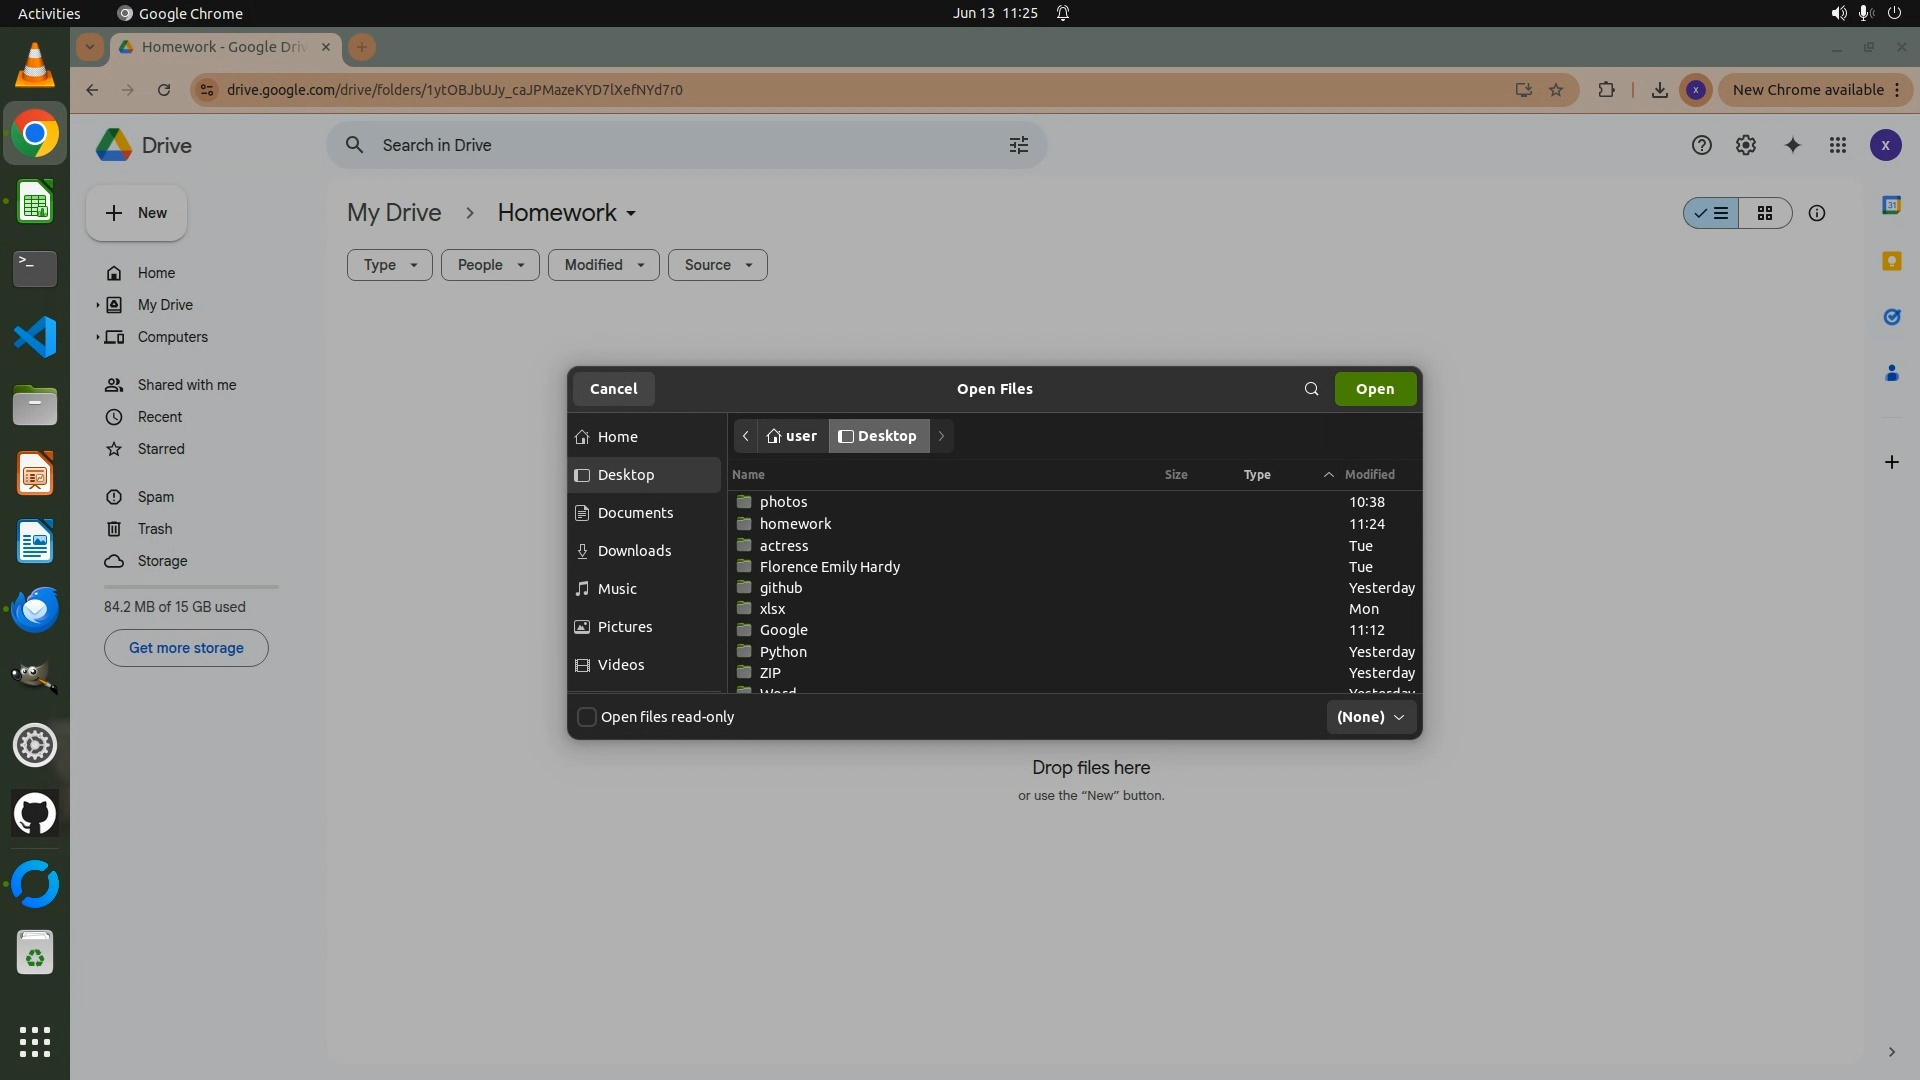Show the view details info icon
The image size is (1920, 1080).
(x=1816, y=213)
